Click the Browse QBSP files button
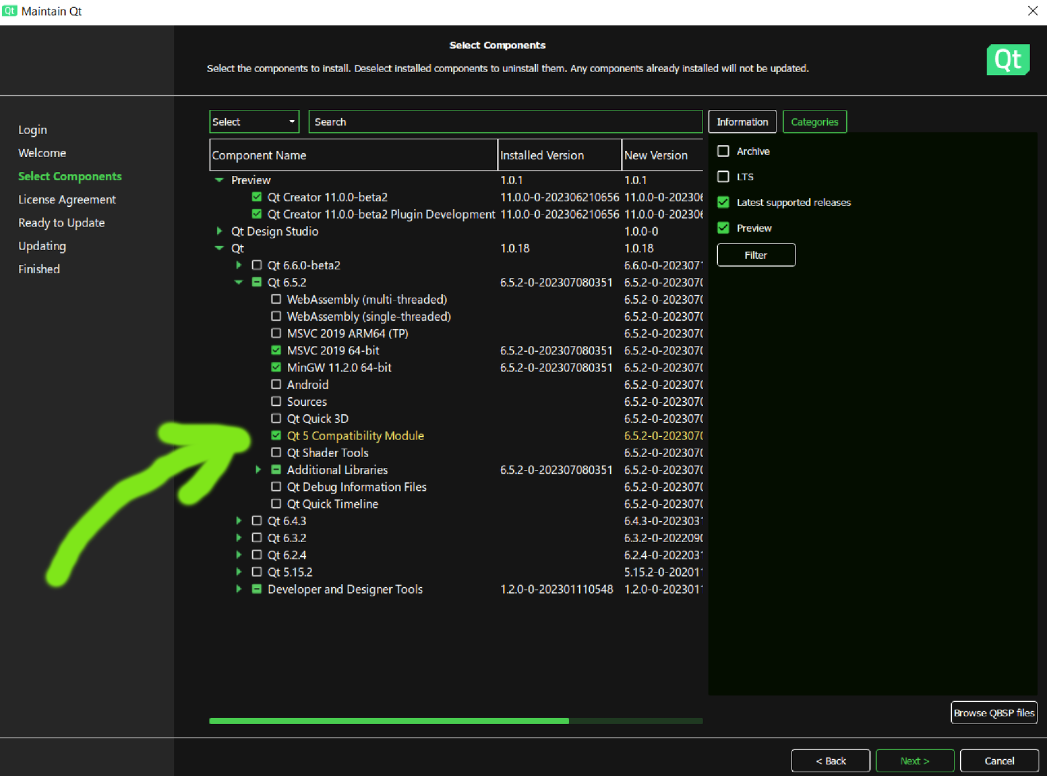Image resolution: width=1047 pixels, height=776 pixels. coord(994,713)
